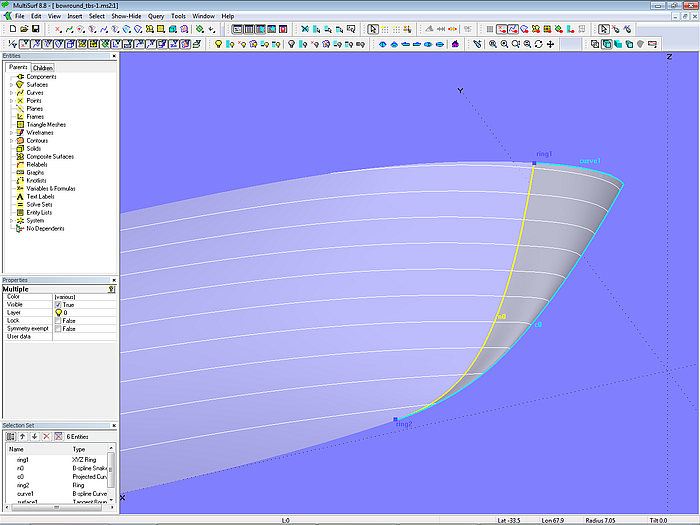Click the red X remove icon in Selection Set
Image resolution: width=700 pixels, height=525 pixels.
pos(46,436)
